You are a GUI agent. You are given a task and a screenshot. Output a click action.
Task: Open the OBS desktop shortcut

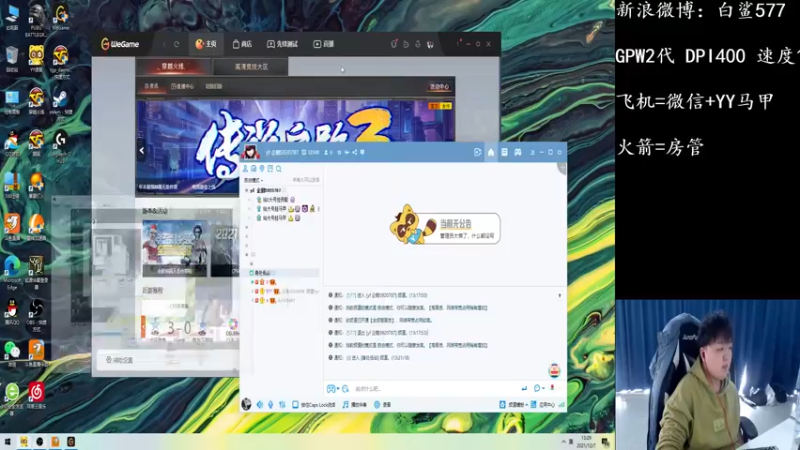(36, 314)
